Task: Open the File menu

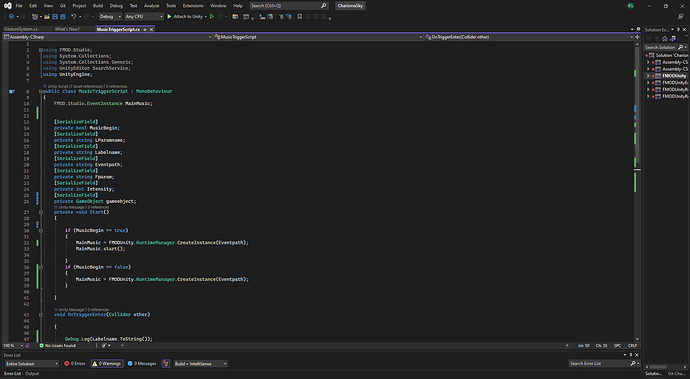Action: pyautogui.click(x=19, y=6)
